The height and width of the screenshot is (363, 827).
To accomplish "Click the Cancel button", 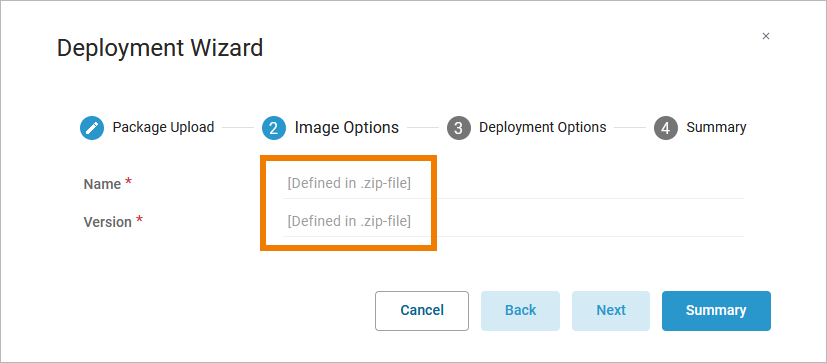I will click(422, 311).
